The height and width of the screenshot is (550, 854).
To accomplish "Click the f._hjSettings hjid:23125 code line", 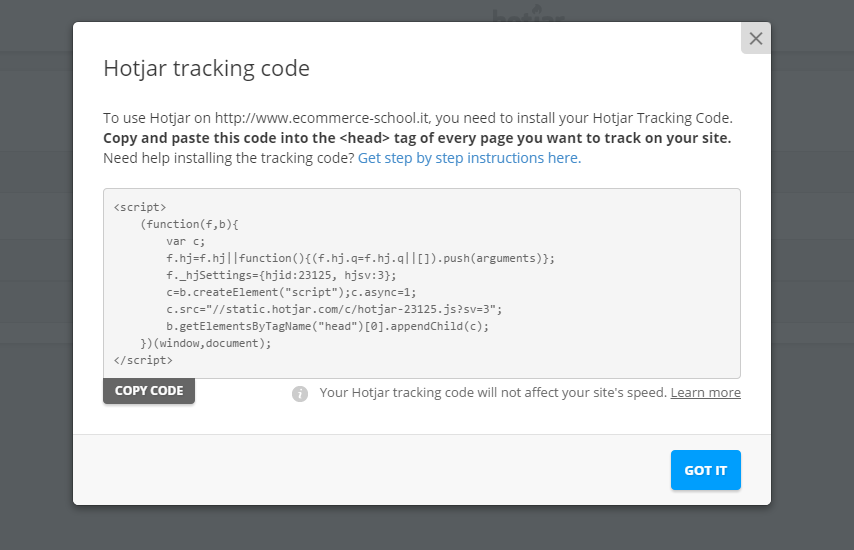I will pyautogui.click(x=281, y=275).
